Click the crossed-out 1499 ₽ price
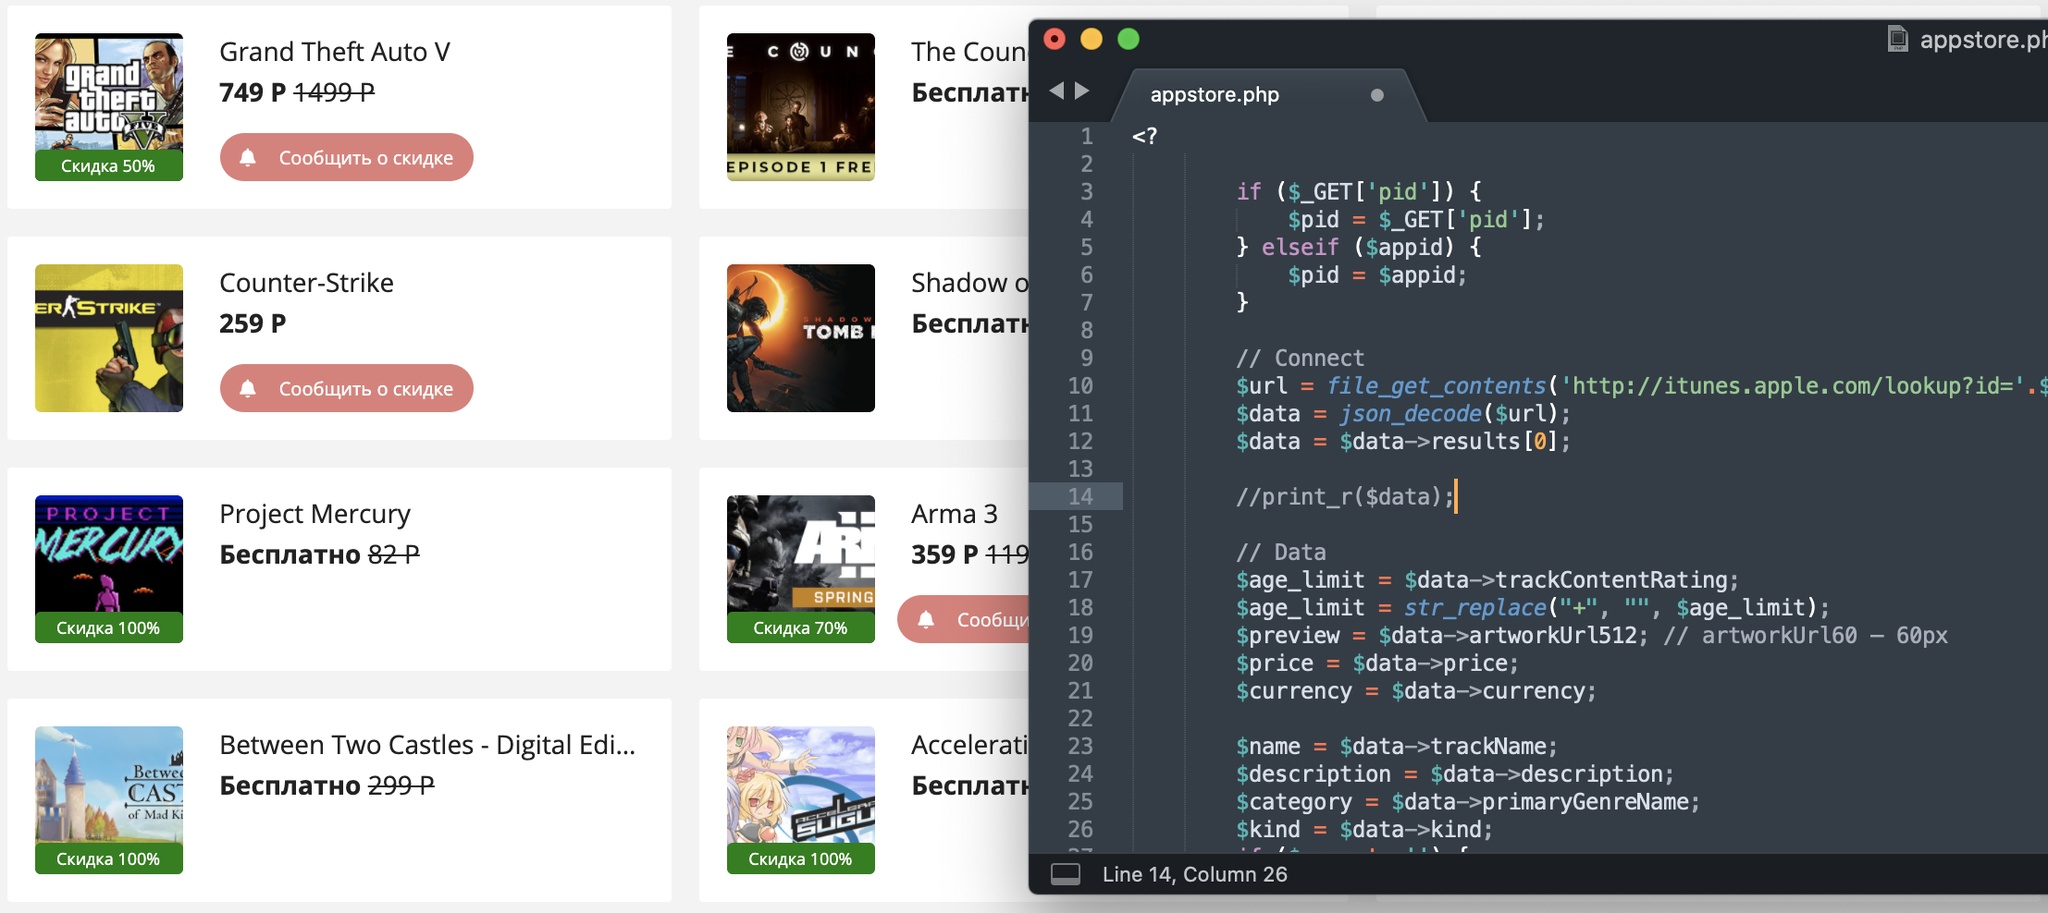This screenshot has height=913, width=2048. click(334, 92)
